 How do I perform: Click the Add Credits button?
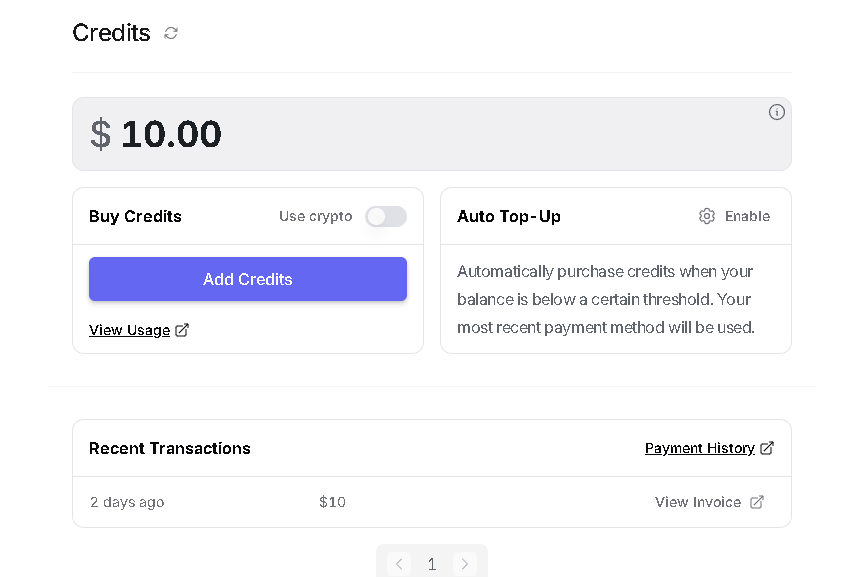coord(248,279)
